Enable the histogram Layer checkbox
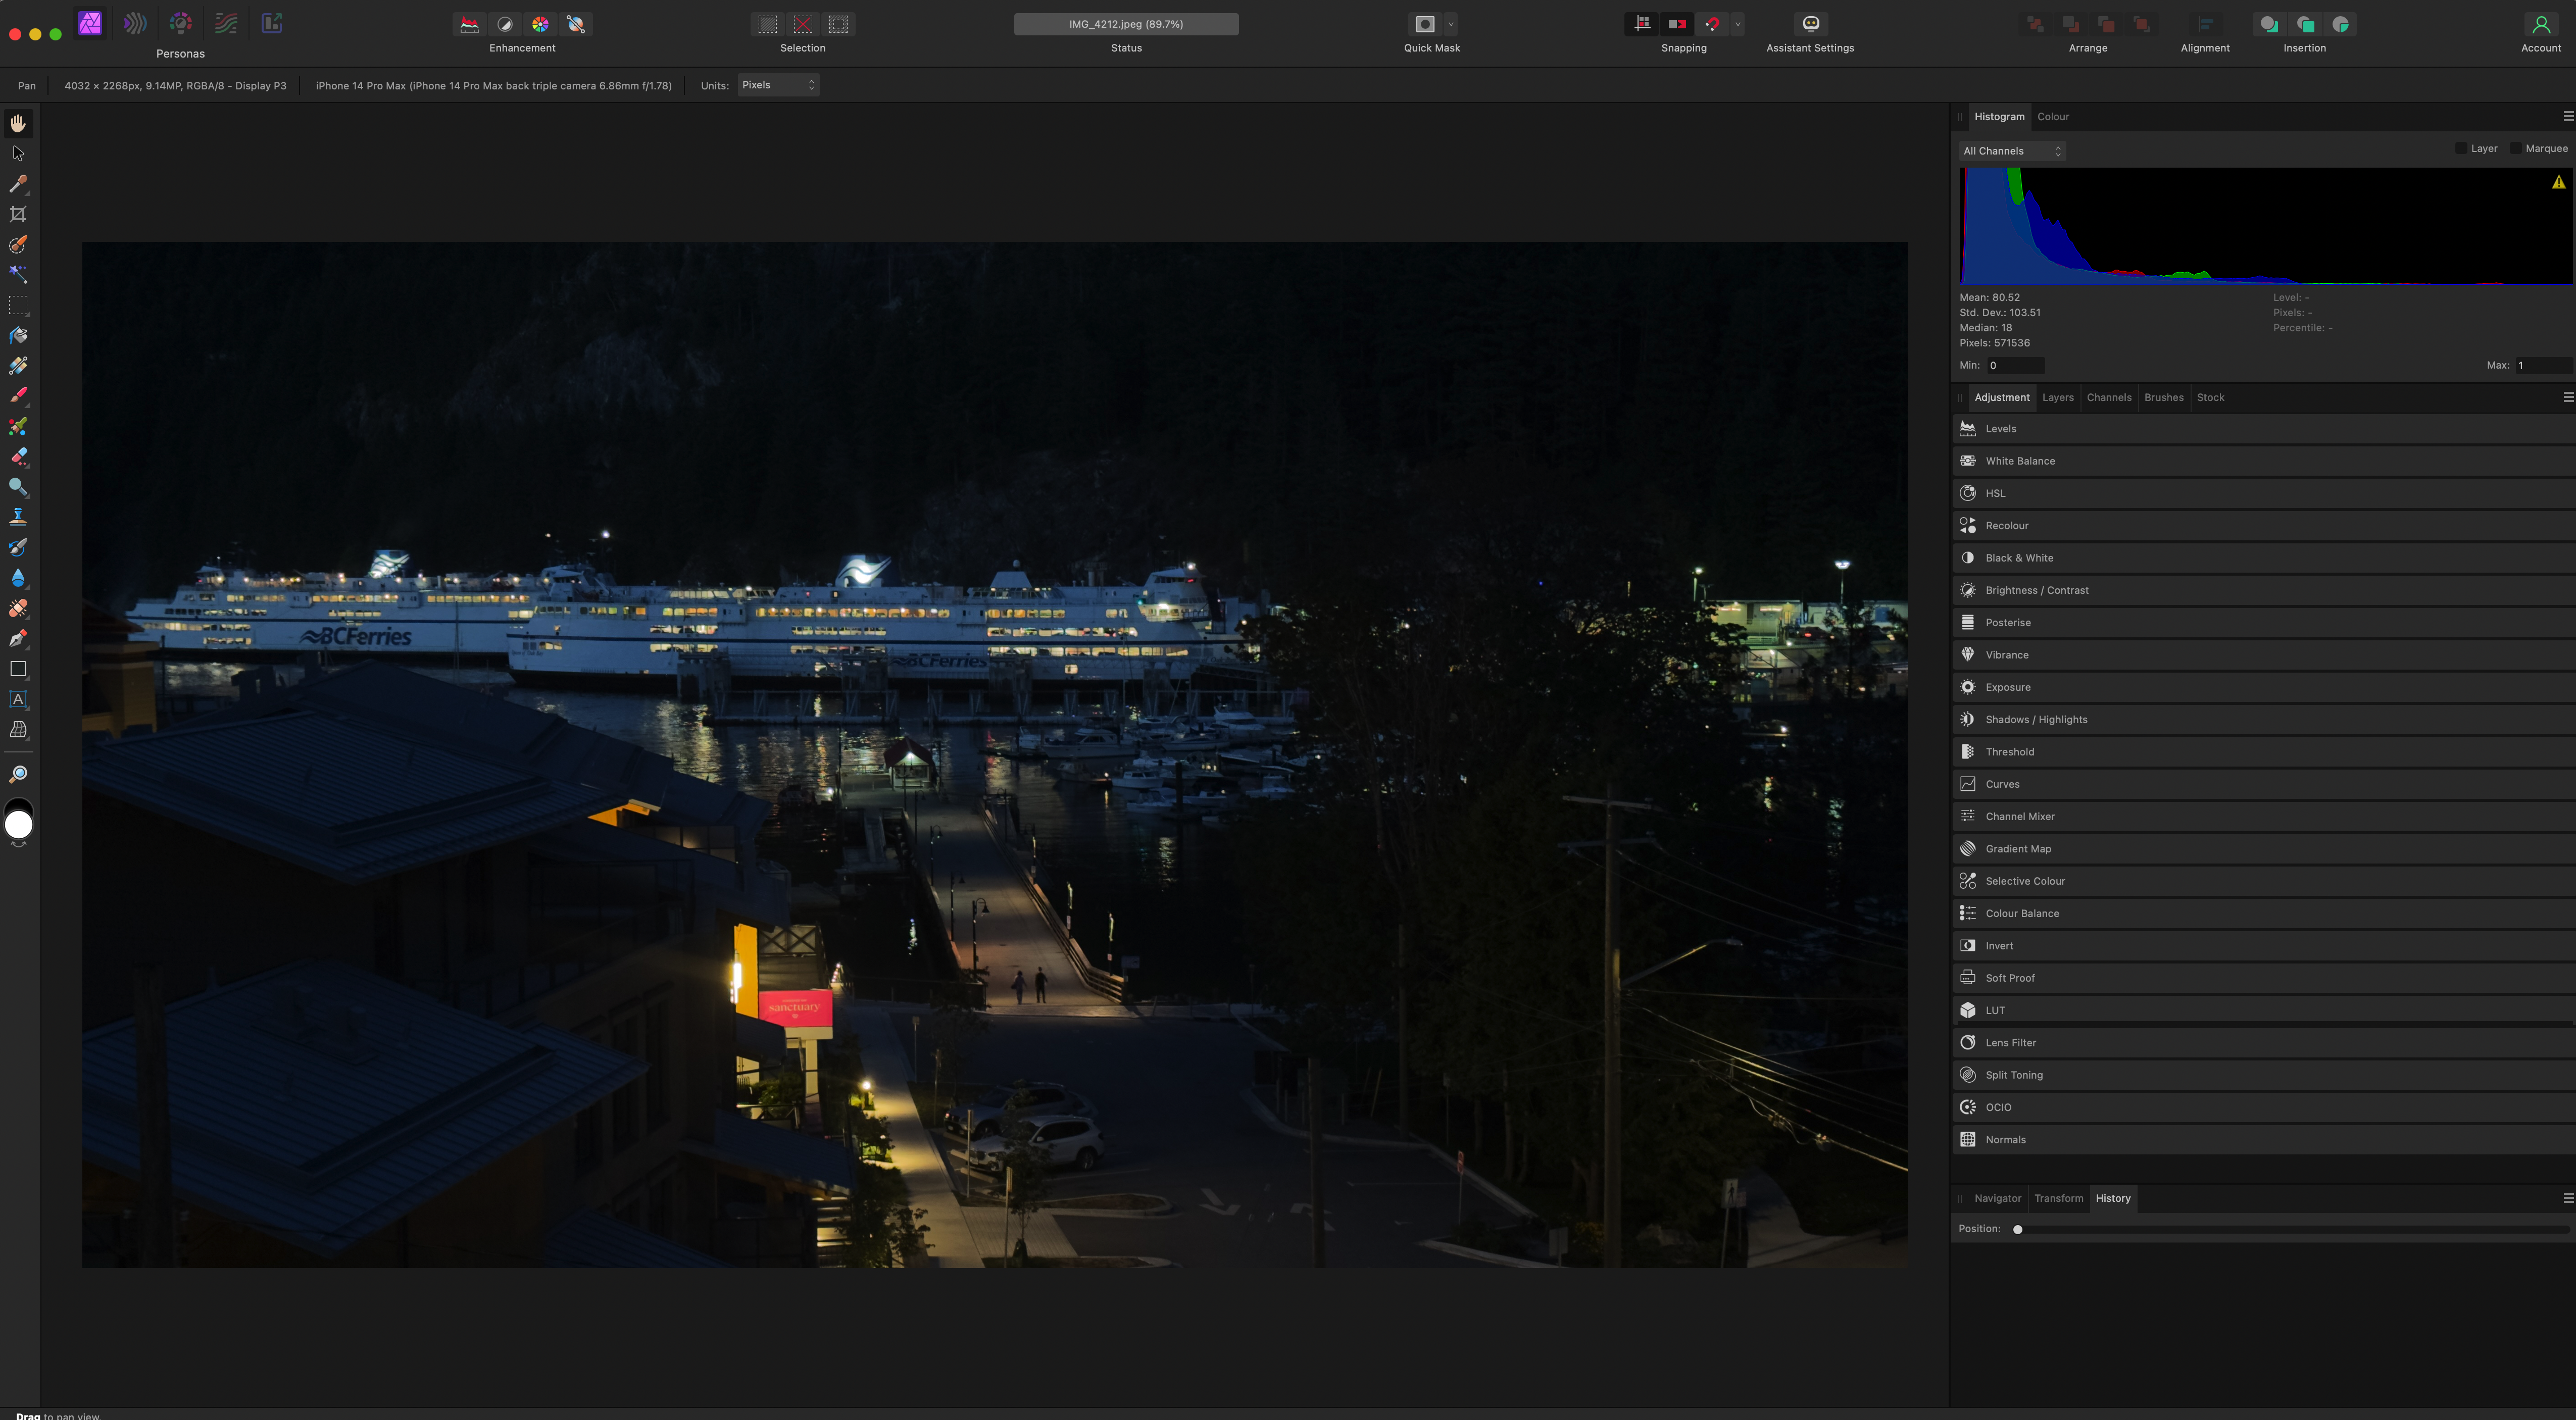 pos(2461,148)
